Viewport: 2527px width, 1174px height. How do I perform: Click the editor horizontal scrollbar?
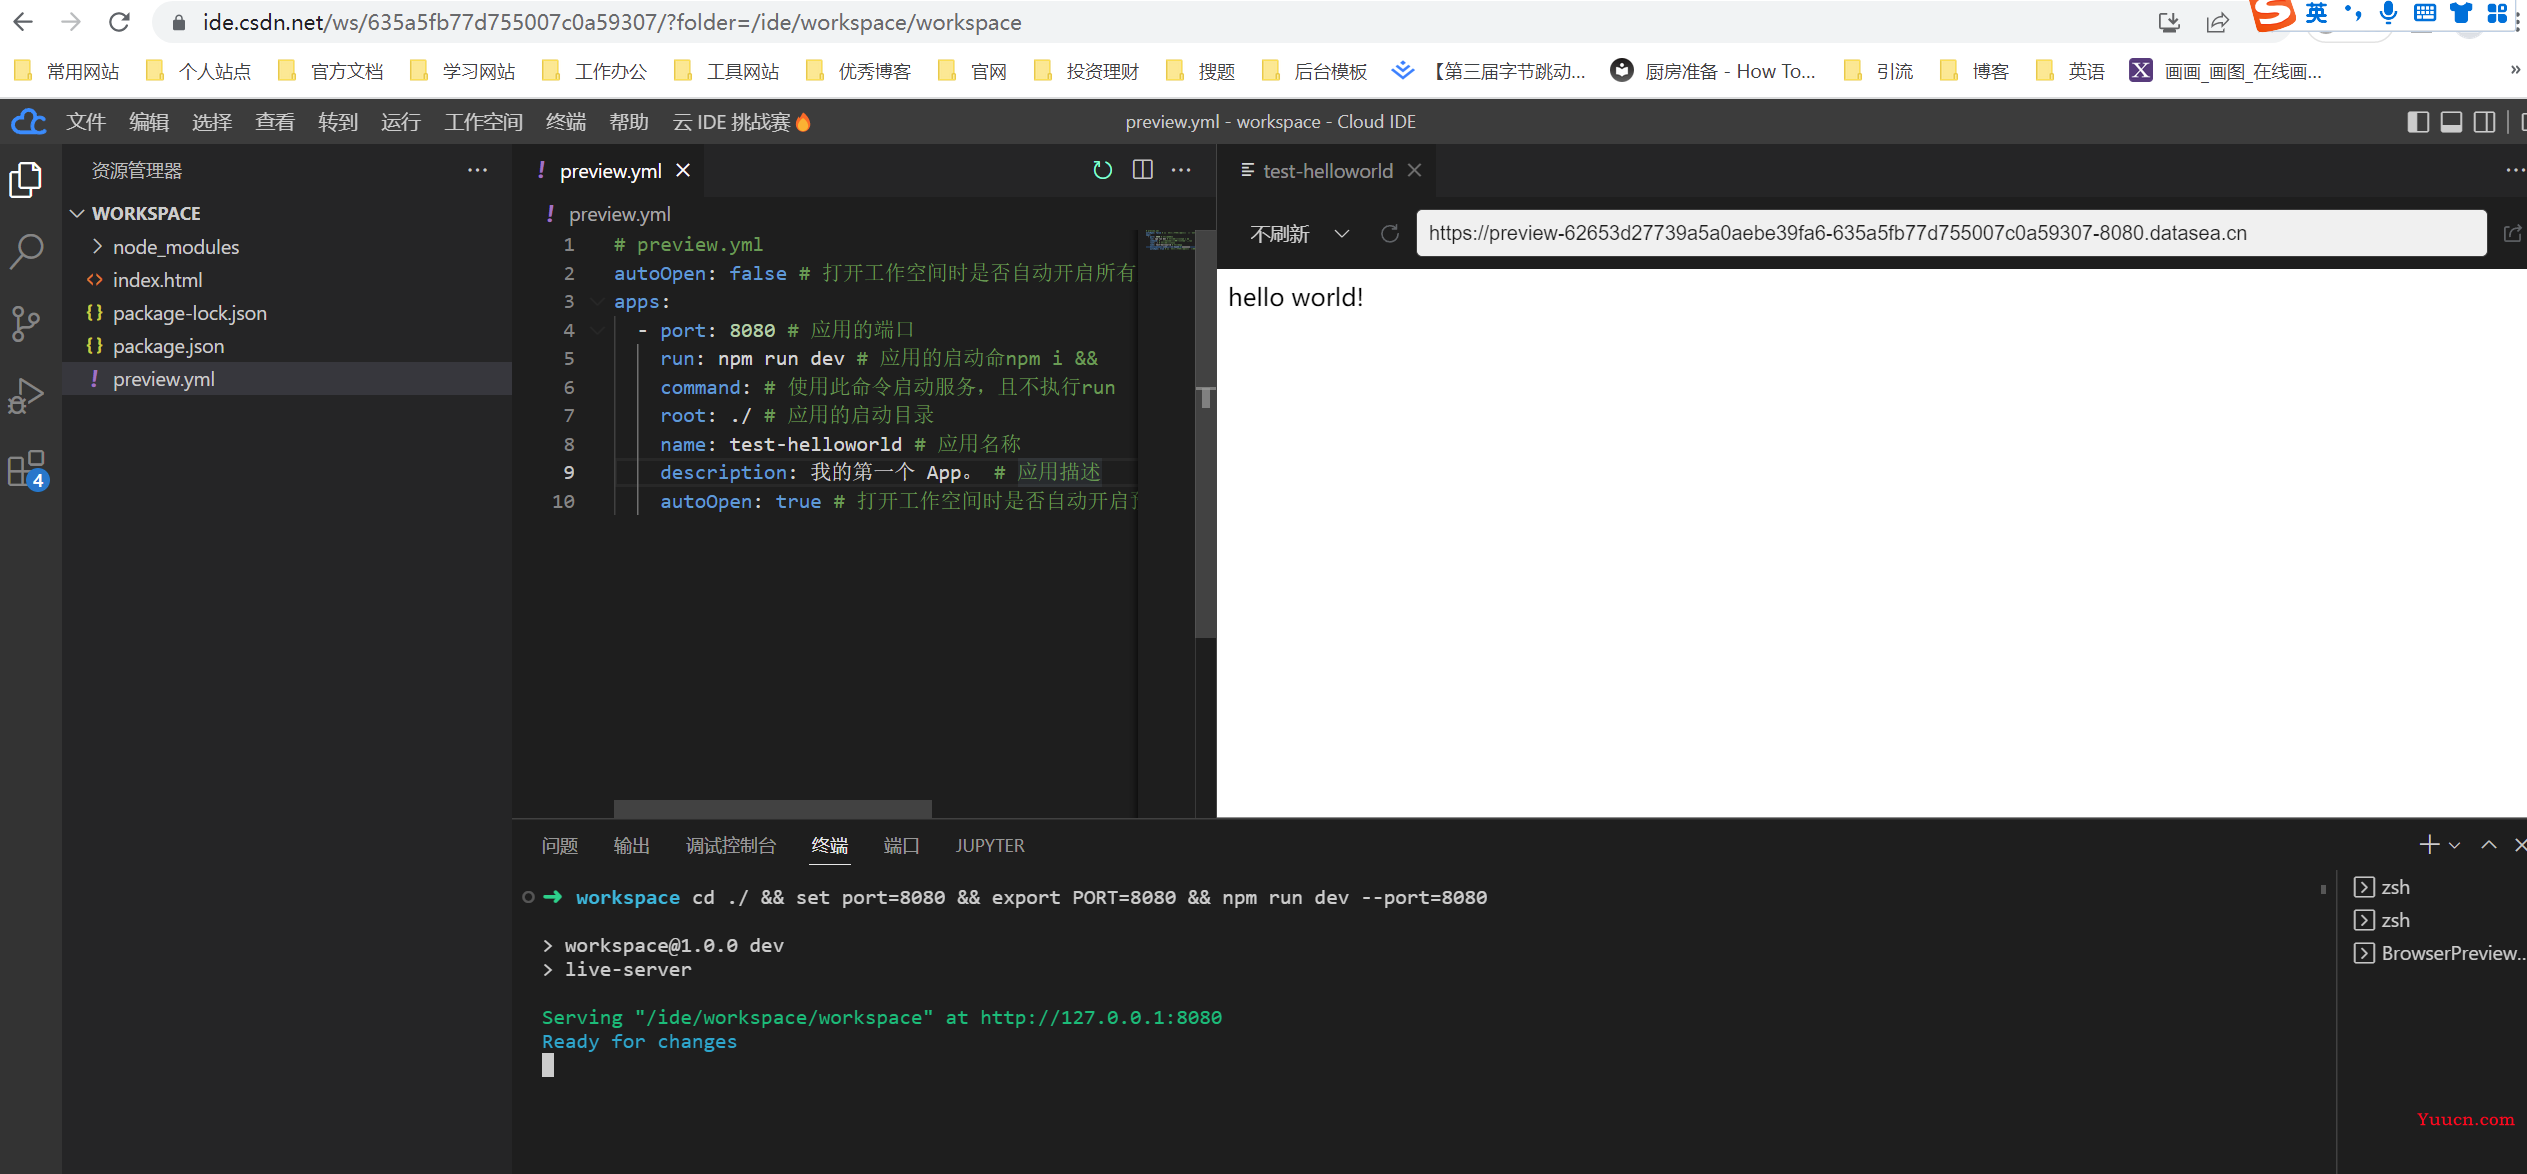(x=772, y=808)
